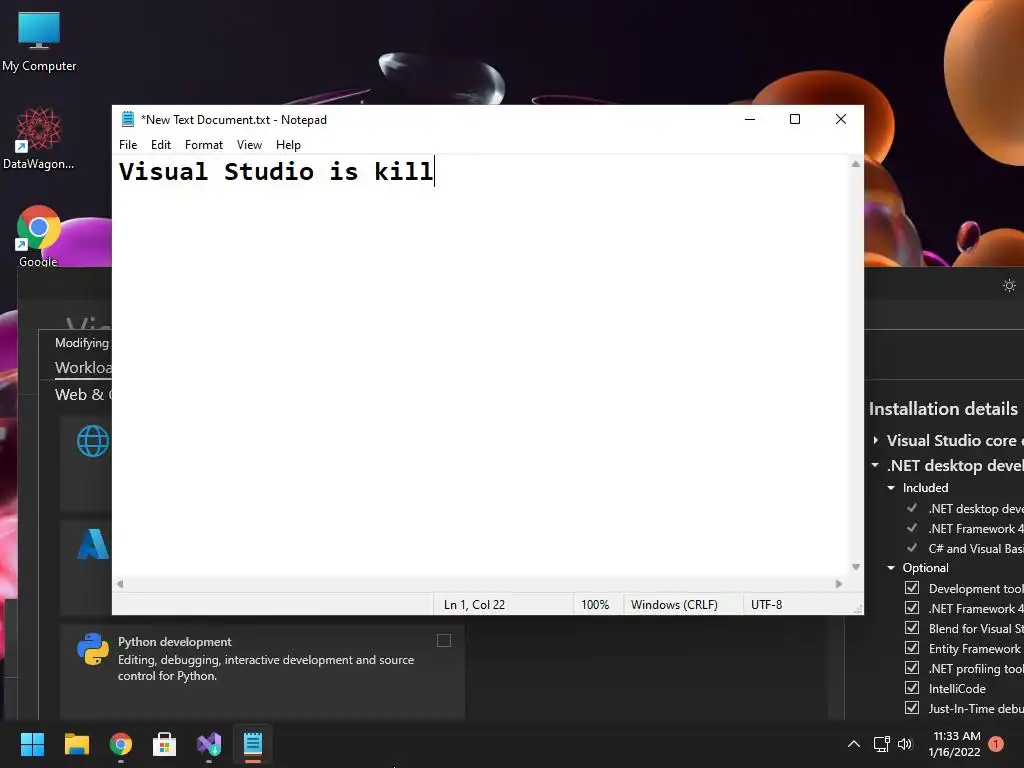Click the 100% zoom status entry
Image resolution: width=1024 pixels, height=768 pixels.
tap(595, 605)
